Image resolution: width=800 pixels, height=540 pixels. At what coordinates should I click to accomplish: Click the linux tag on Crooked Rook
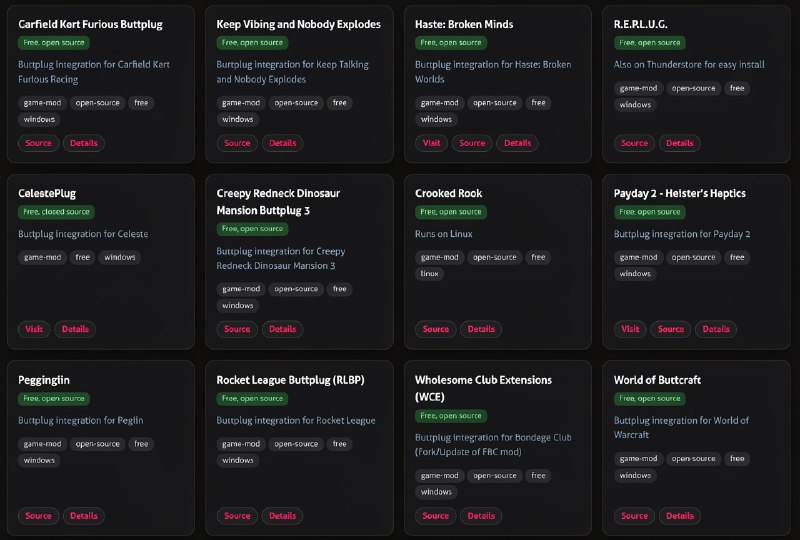(x=430, y=274)
